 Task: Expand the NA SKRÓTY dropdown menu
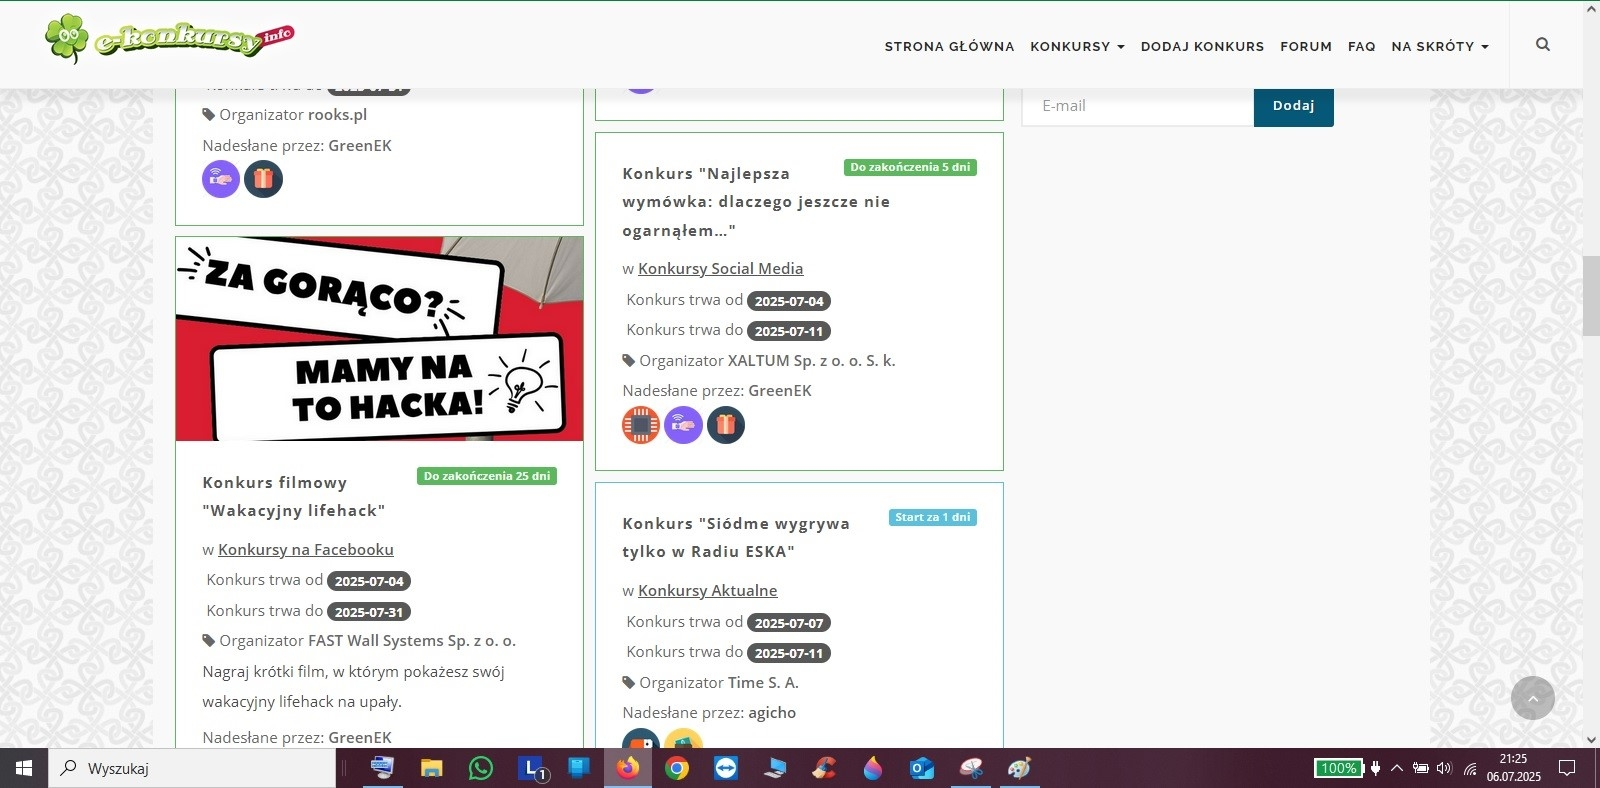coord(1439,46)
